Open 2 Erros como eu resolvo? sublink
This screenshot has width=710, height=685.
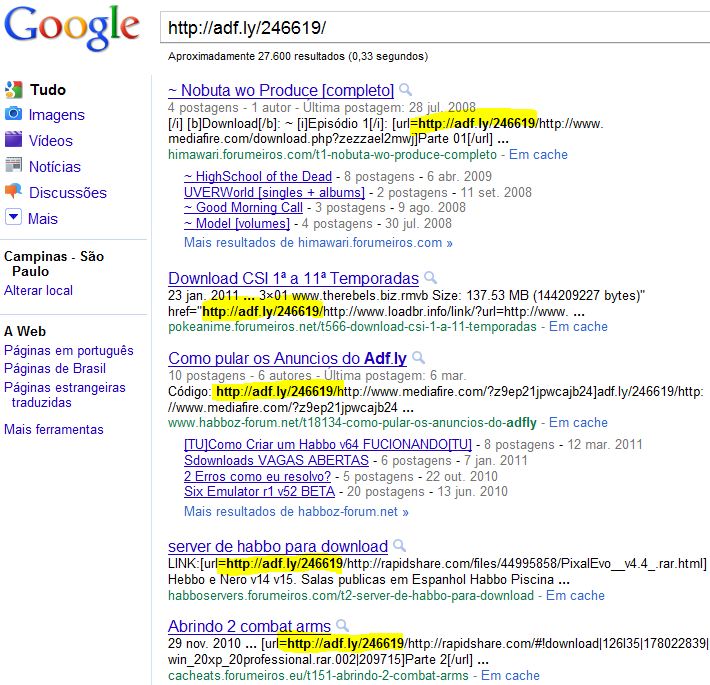[257, 476]
